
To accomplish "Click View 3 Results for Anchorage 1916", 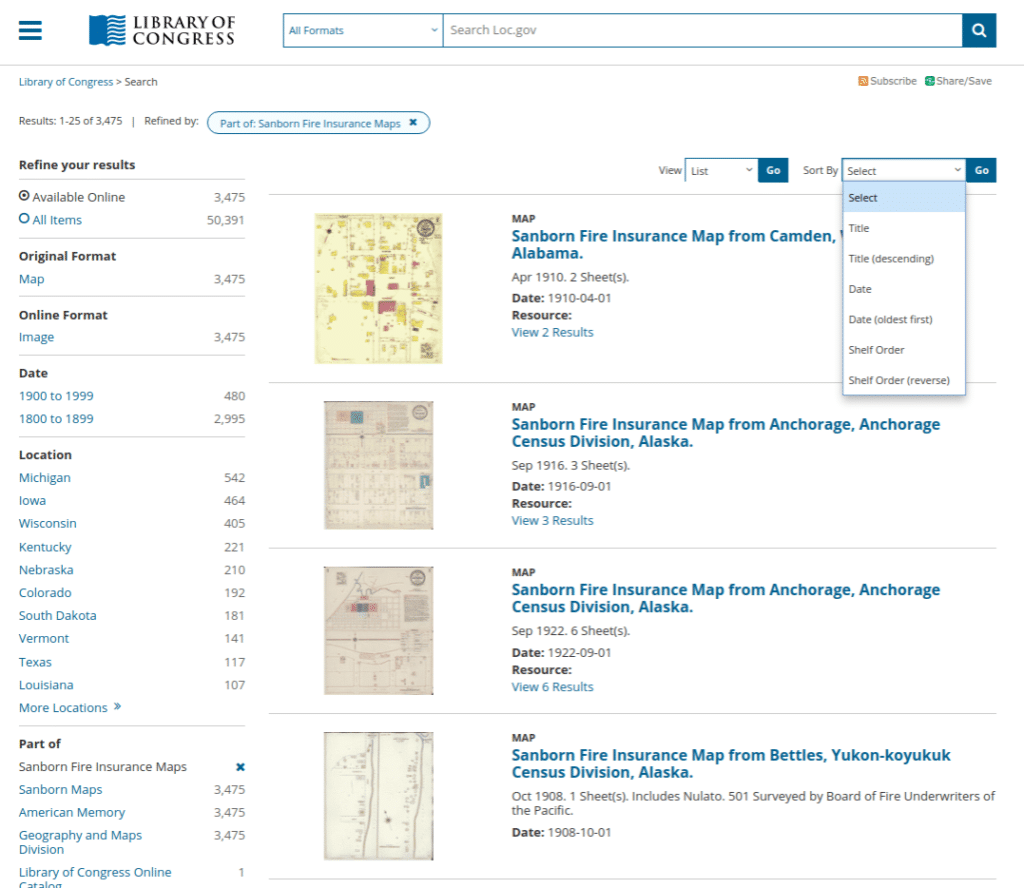I will [x=552, y=520].
